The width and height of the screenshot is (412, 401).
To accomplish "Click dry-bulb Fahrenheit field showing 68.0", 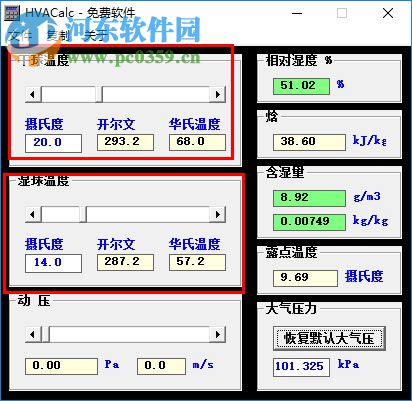I will pos(197,142).
